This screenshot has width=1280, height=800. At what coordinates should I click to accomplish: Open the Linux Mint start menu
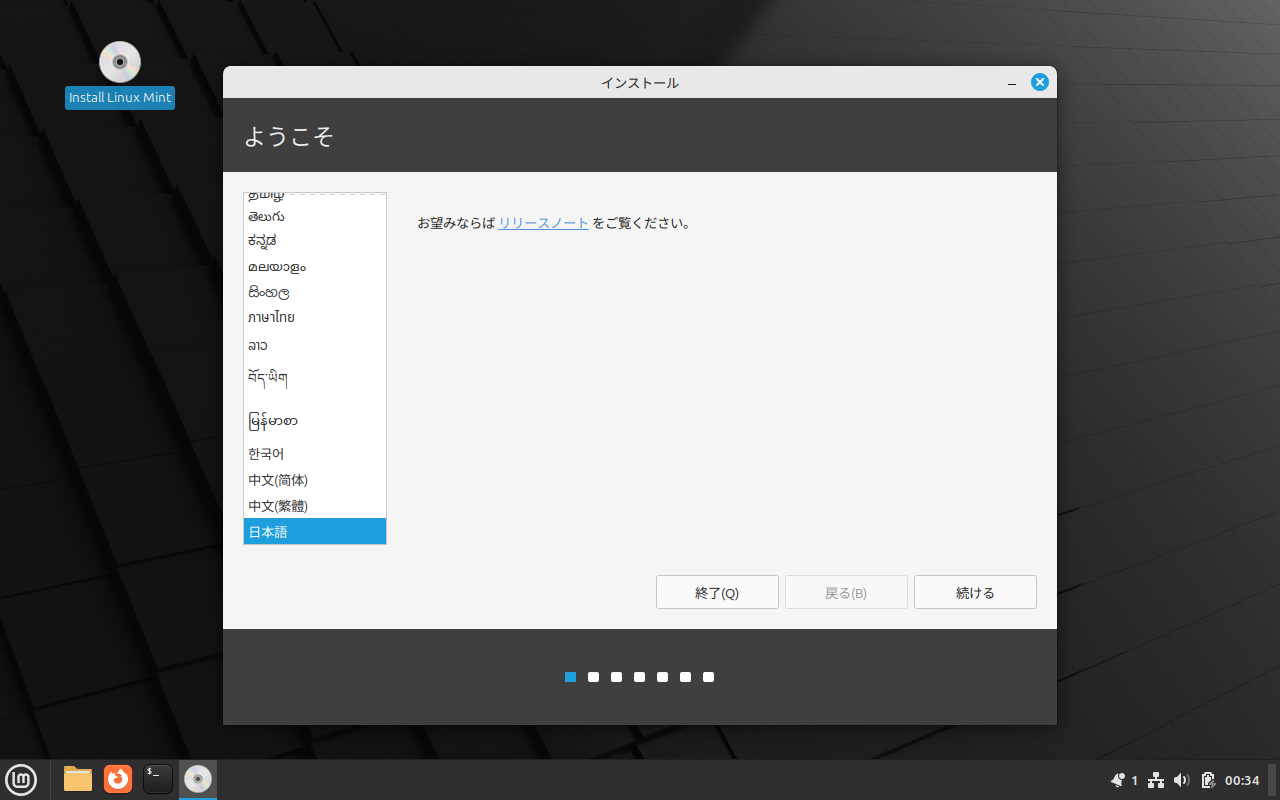(x=21, y=779)
